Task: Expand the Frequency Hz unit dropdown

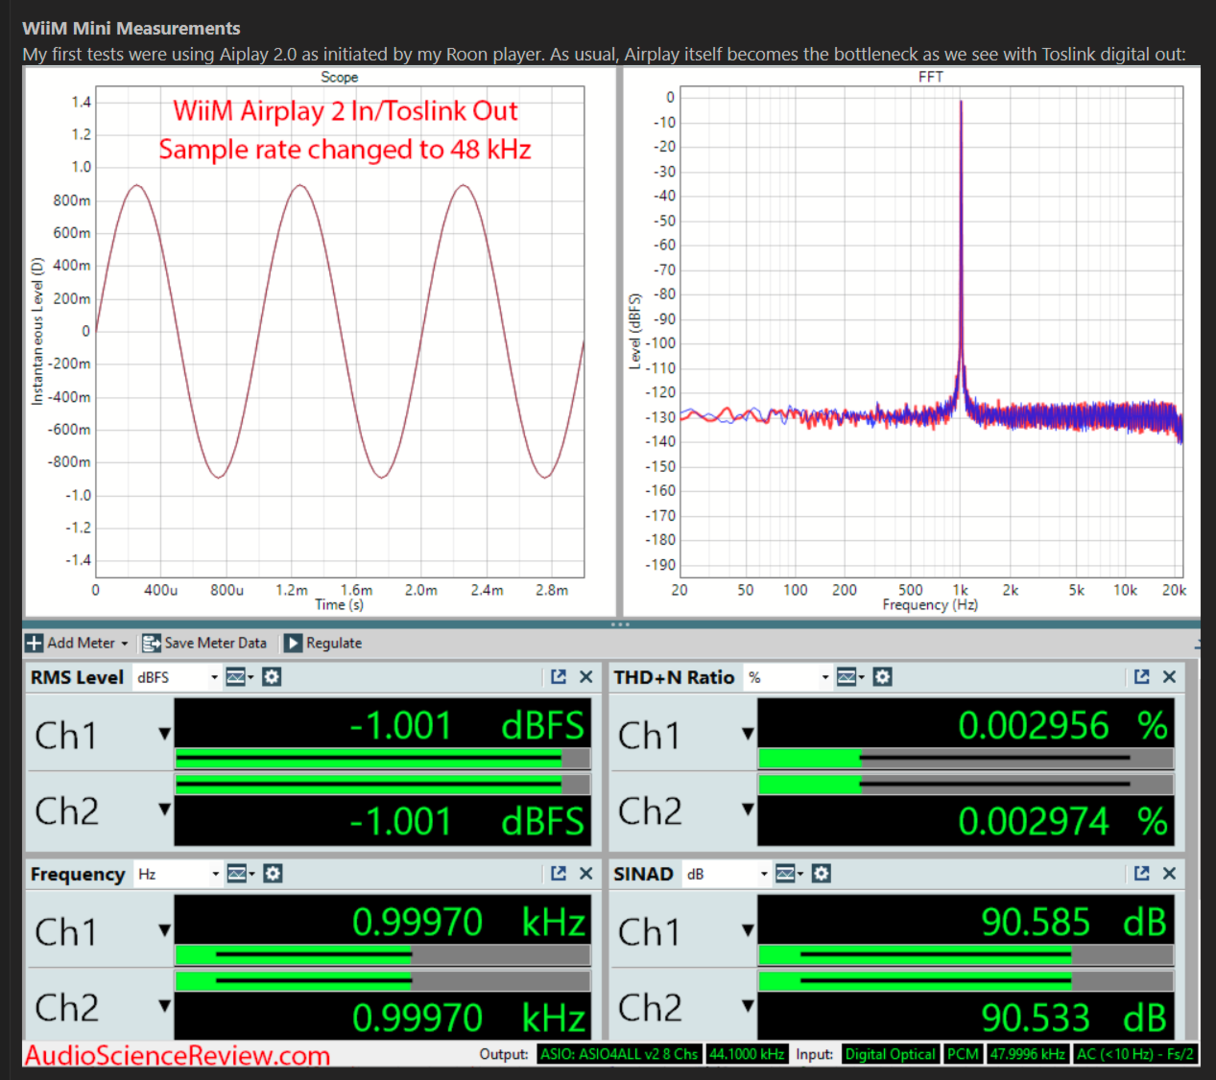Action: tap(177, 874)
